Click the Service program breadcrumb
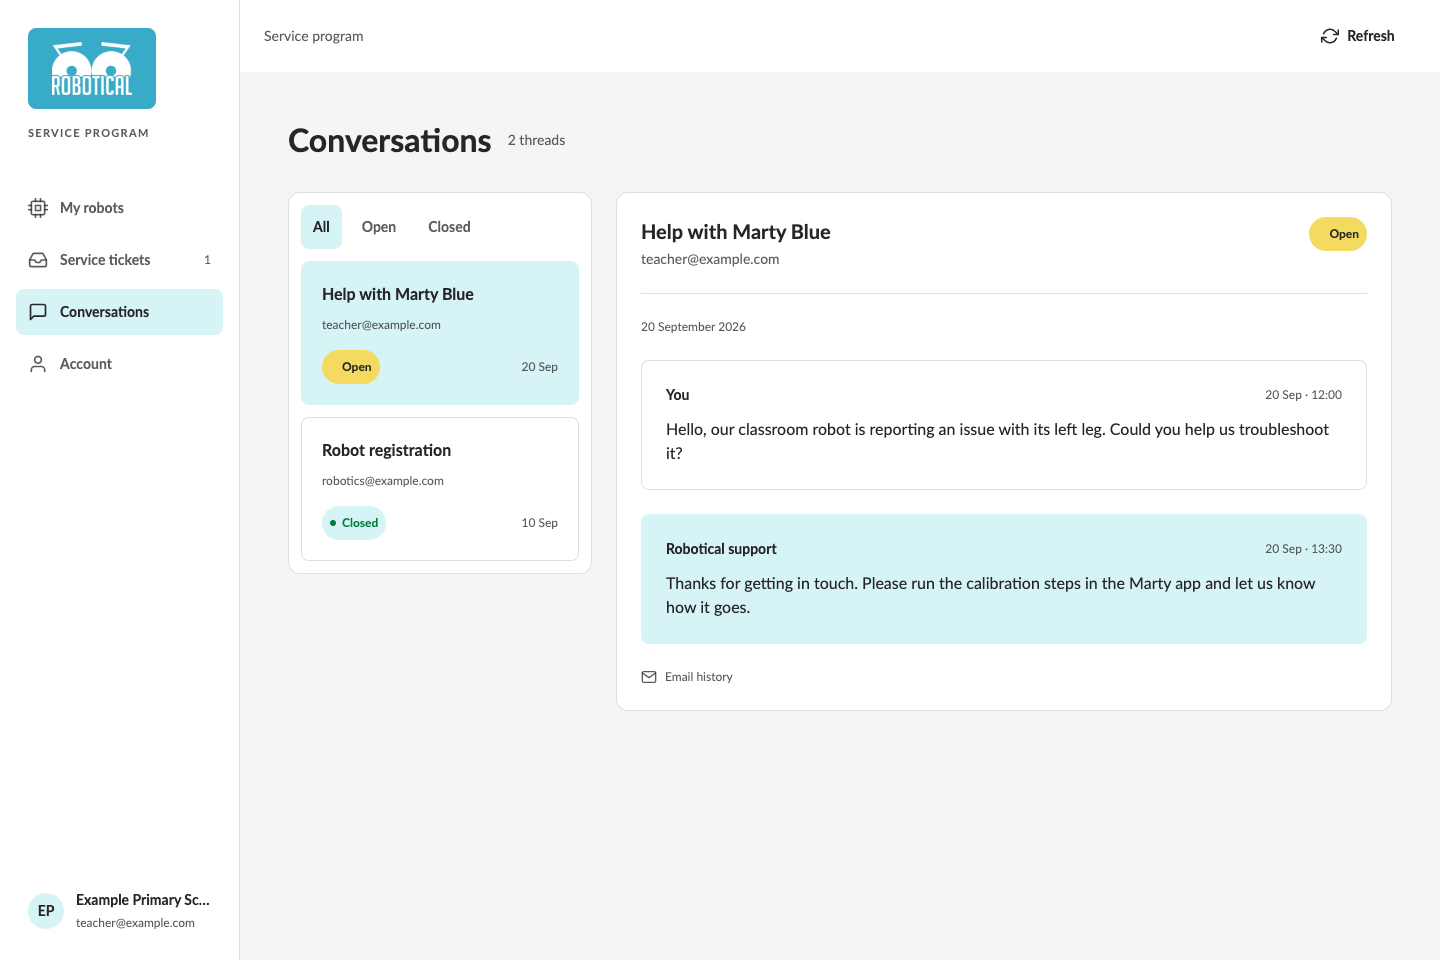 pos(314,36)
